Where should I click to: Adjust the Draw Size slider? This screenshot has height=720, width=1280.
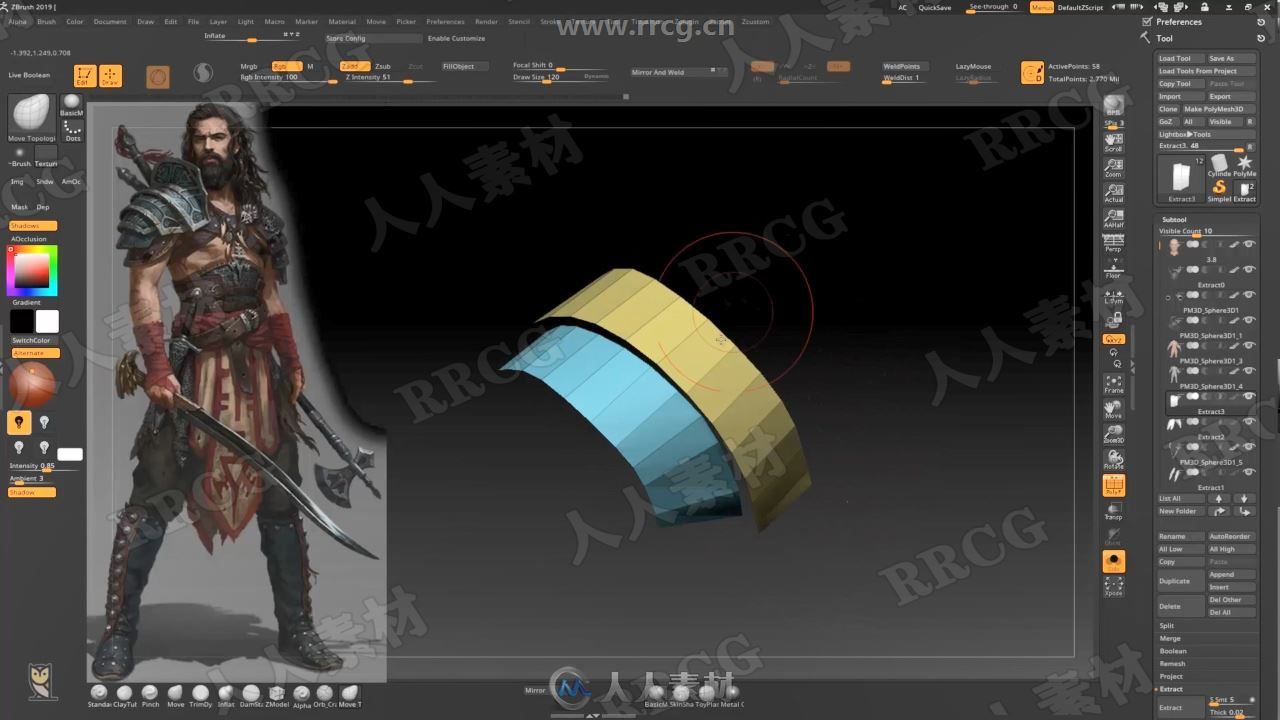click(560, 78)
